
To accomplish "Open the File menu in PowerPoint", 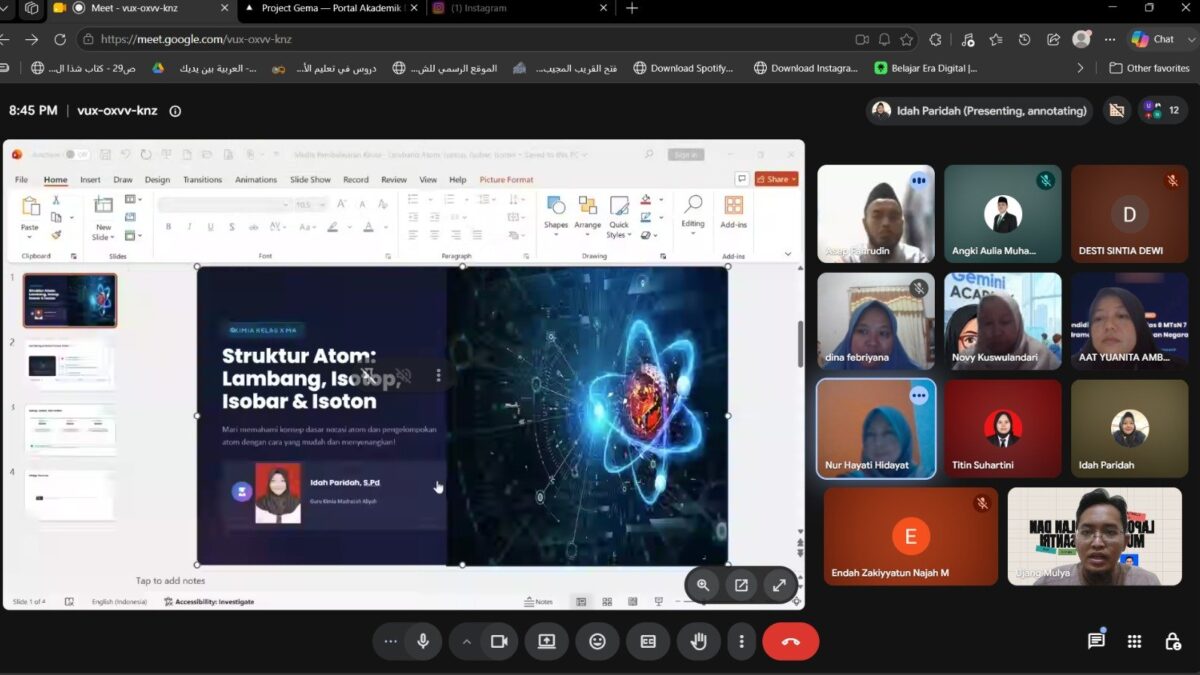I will point(21,180).
